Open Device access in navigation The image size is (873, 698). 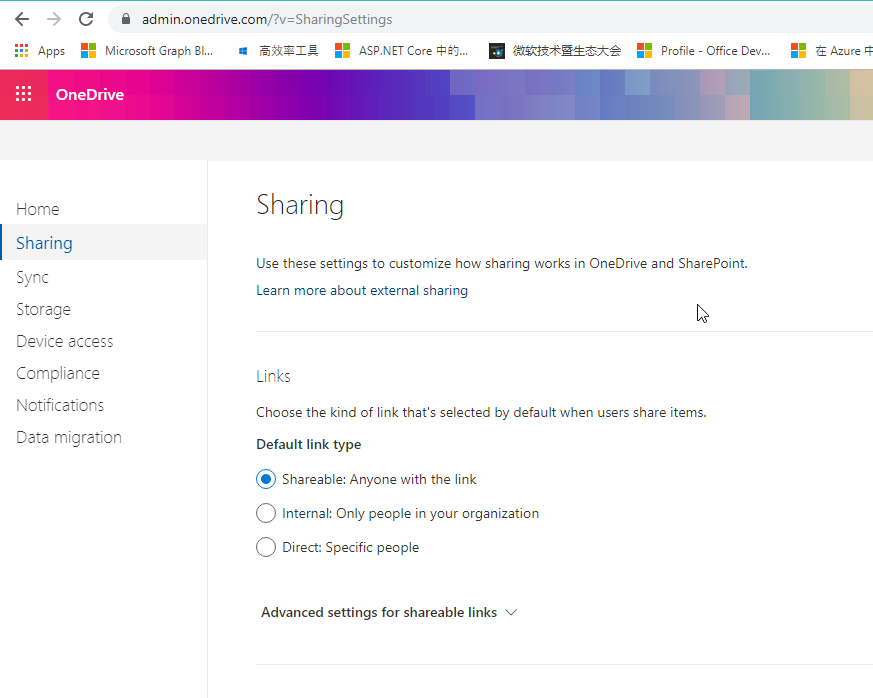pos(65,341)
